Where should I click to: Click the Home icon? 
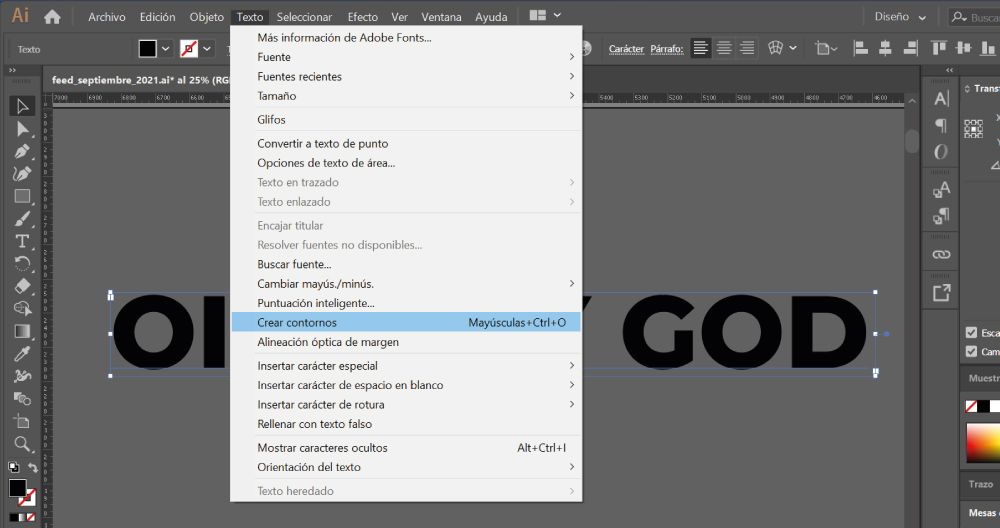[52, 16]
